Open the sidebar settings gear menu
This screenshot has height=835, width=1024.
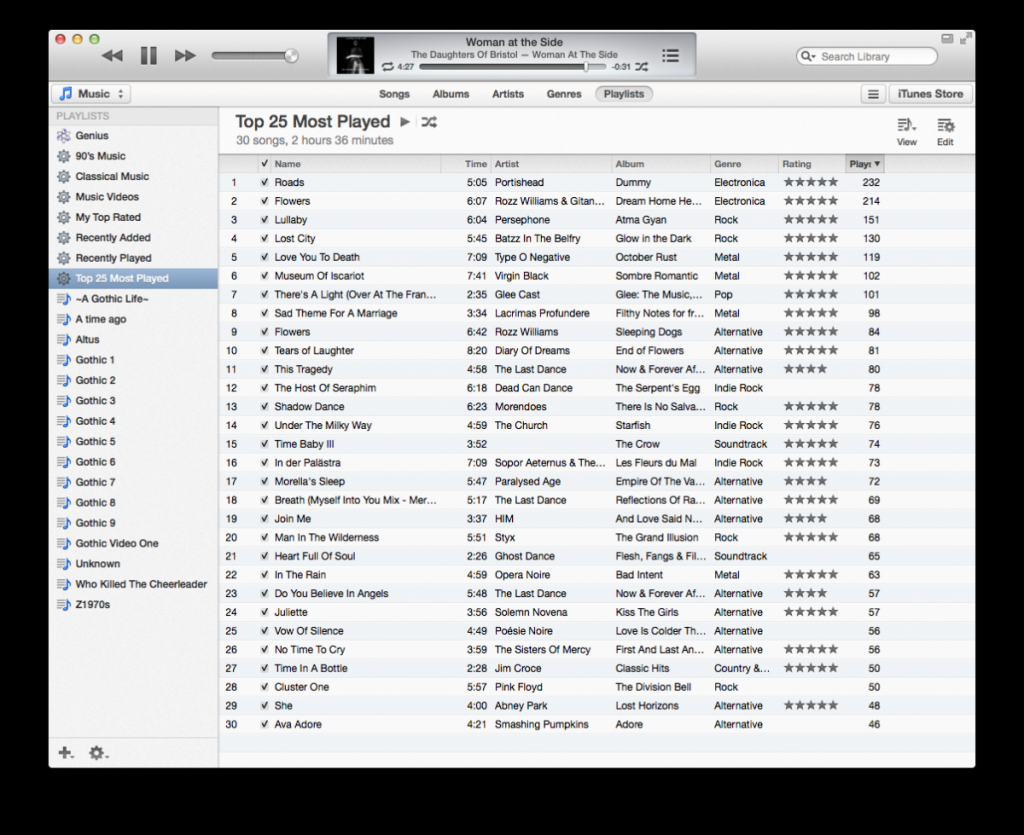97,753
